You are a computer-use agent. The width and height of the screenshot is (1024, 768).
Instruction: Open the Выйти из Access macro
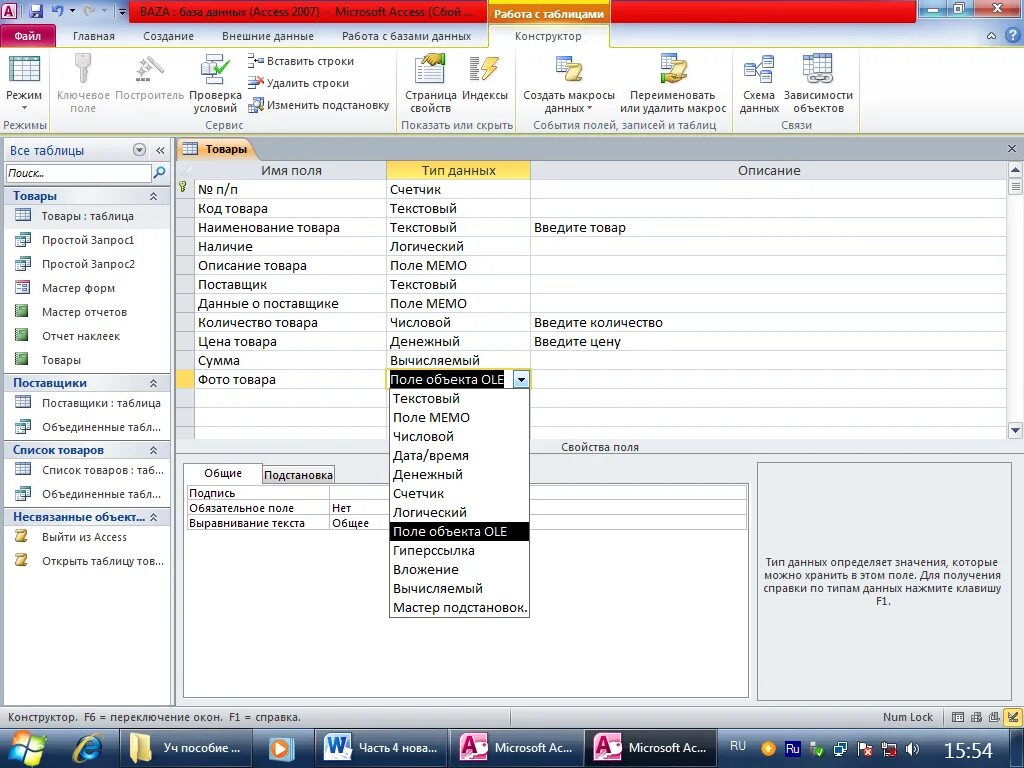point(88,537)
